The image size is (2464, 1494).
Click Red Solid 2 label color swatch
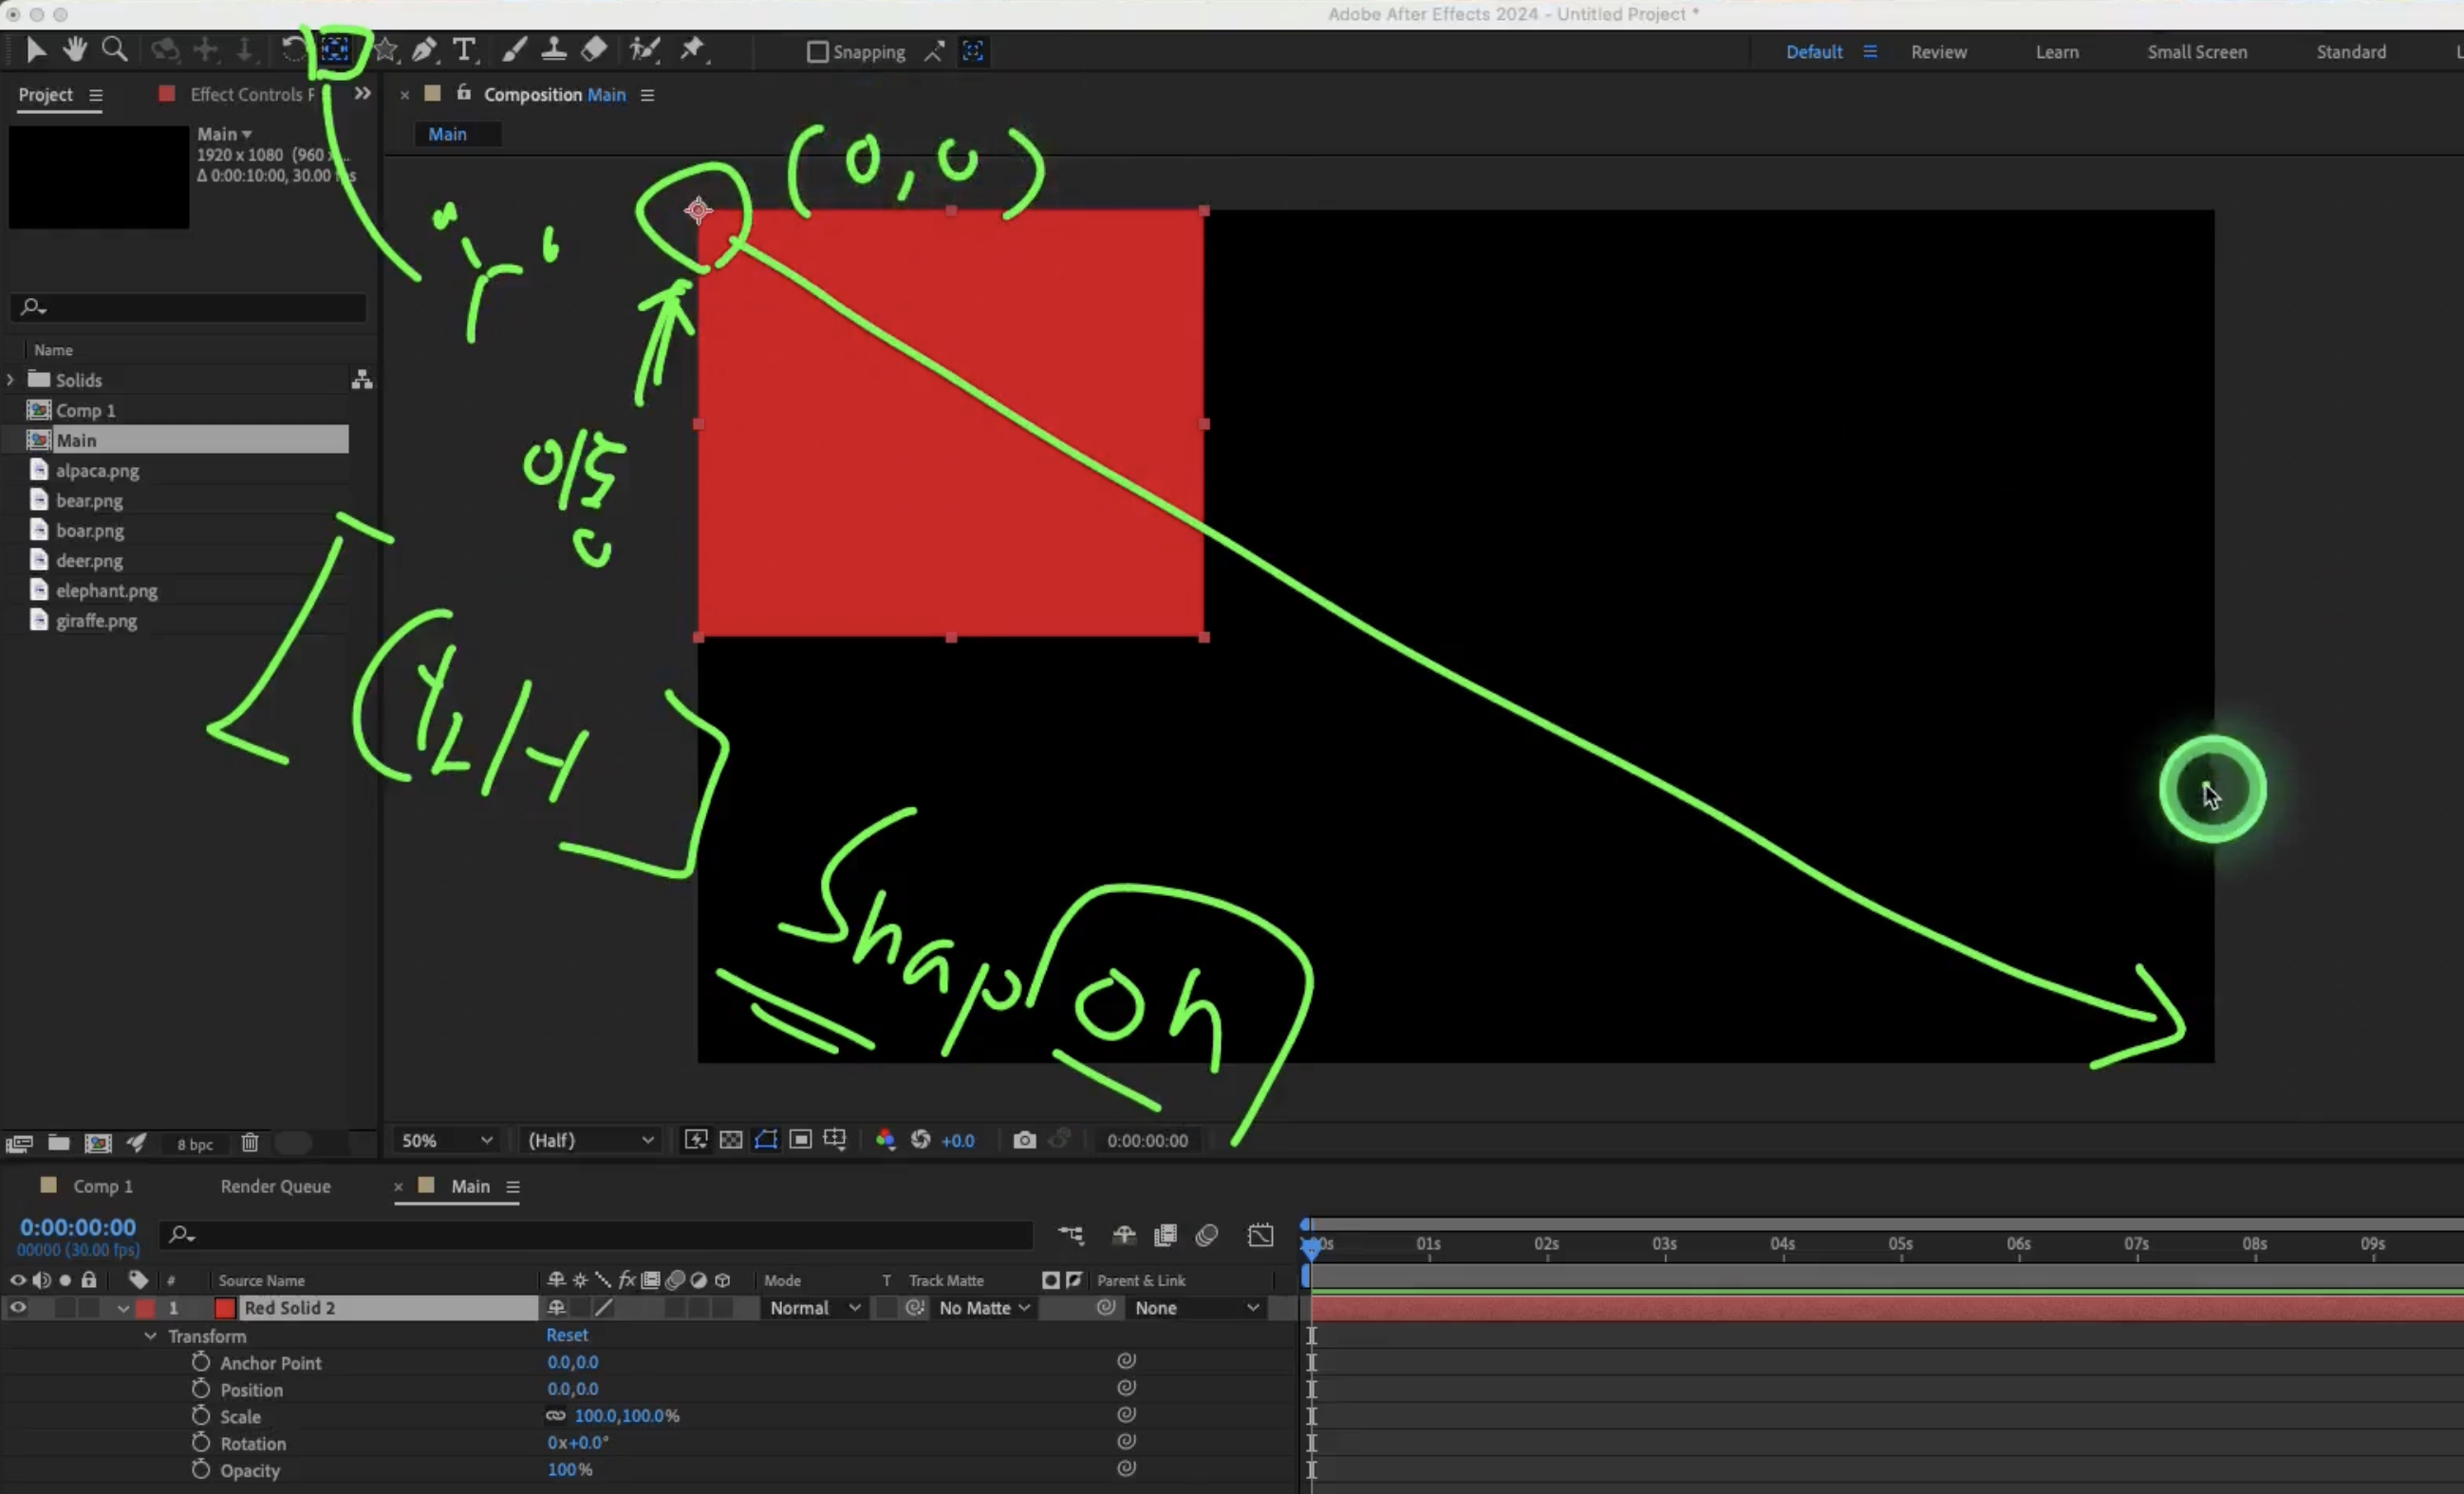pos(146,1307)
